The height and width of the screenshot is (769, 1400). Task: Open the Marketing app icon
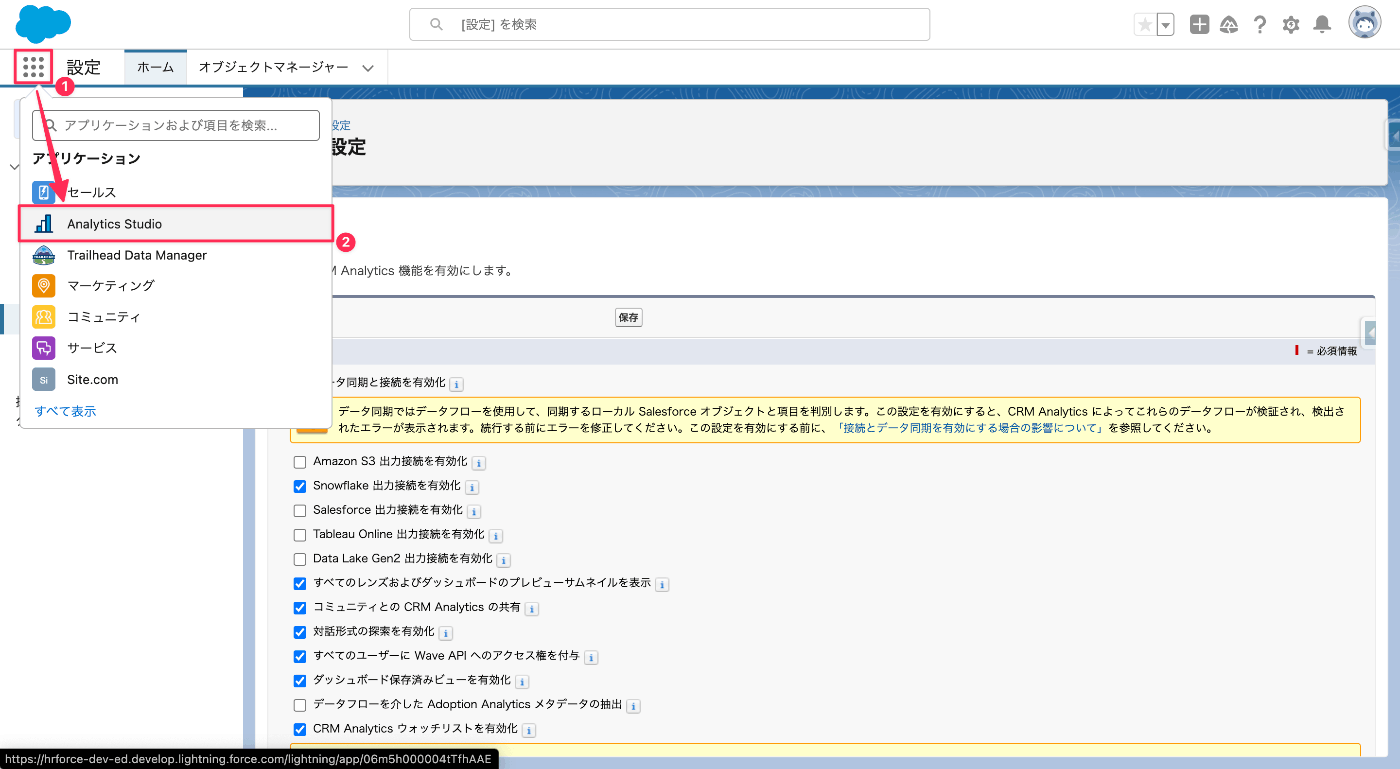click(43, 286)
